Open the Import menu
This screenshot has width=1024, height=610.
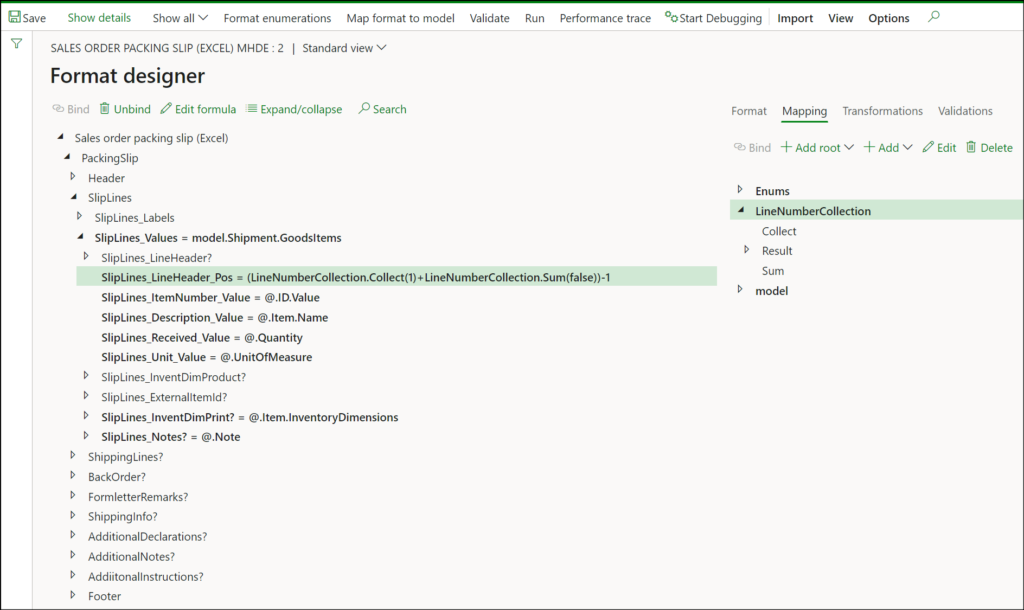tap(795, 18)
